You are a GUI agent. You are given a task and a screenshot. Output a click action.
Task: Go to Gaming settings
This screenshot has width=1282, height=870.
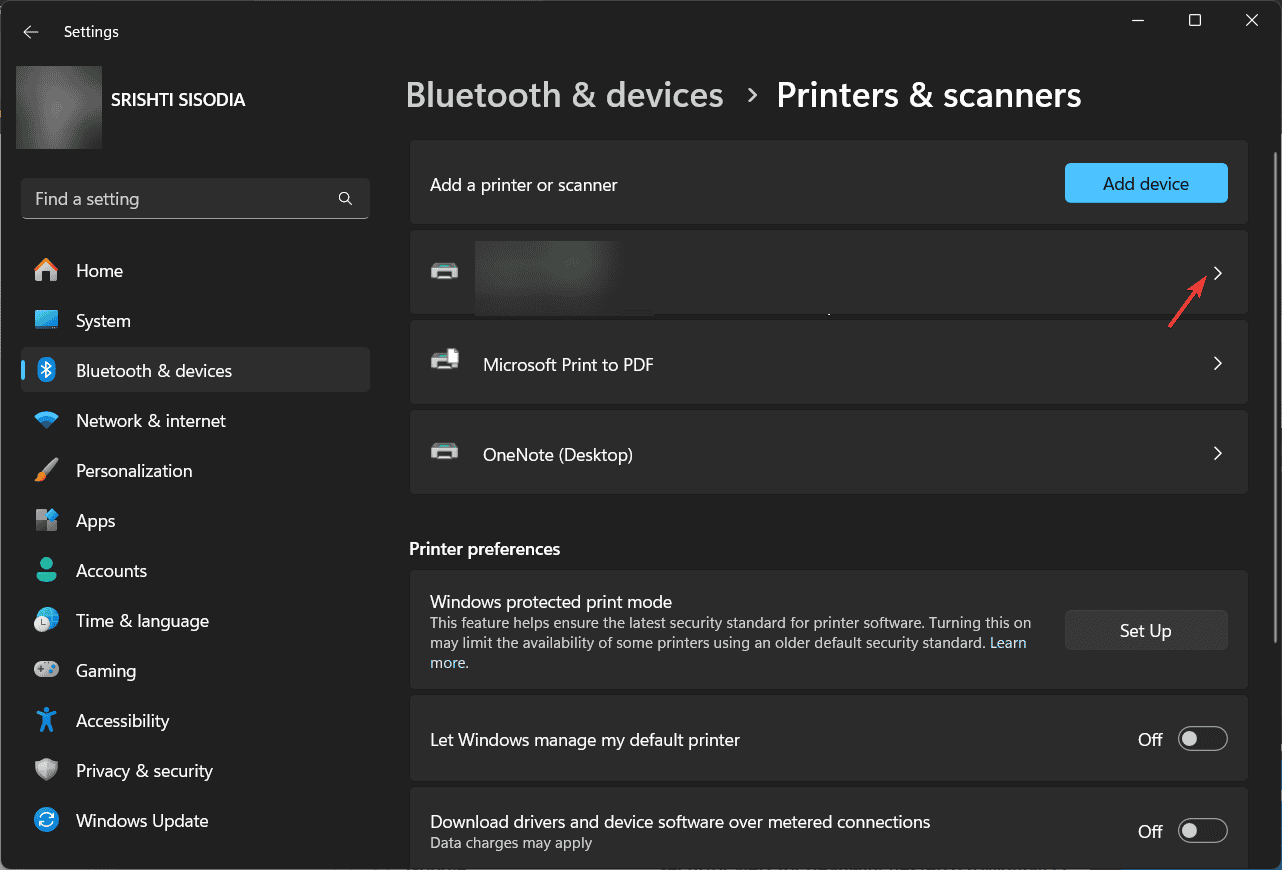[x=195, y=671]
